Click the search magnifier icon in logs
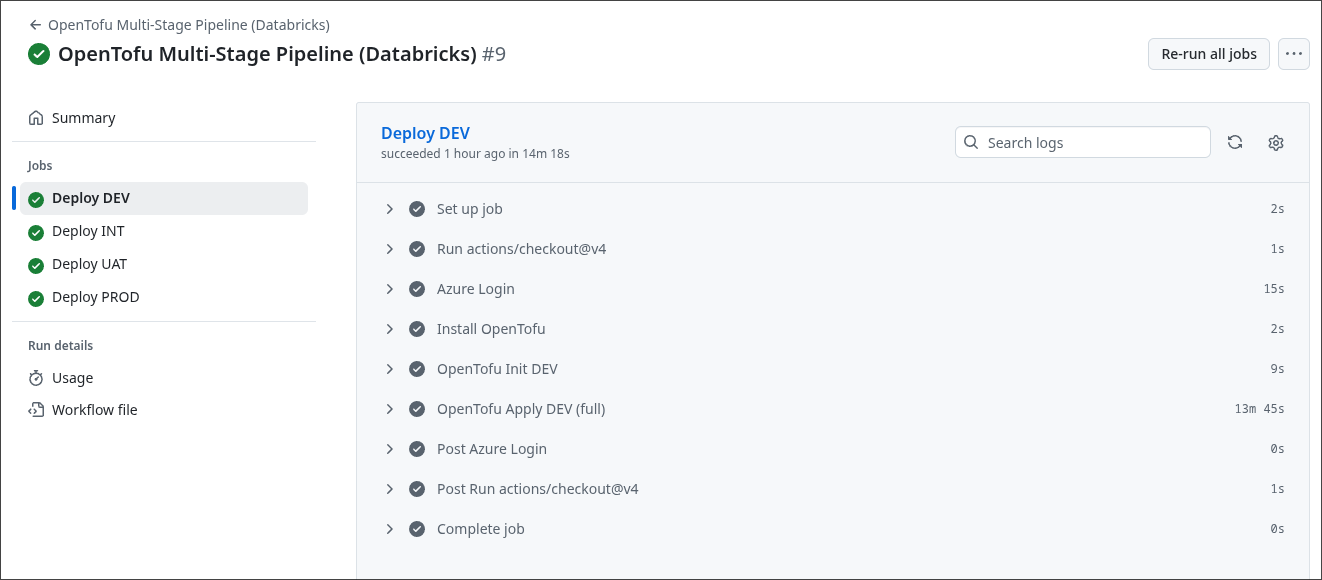 971,143
